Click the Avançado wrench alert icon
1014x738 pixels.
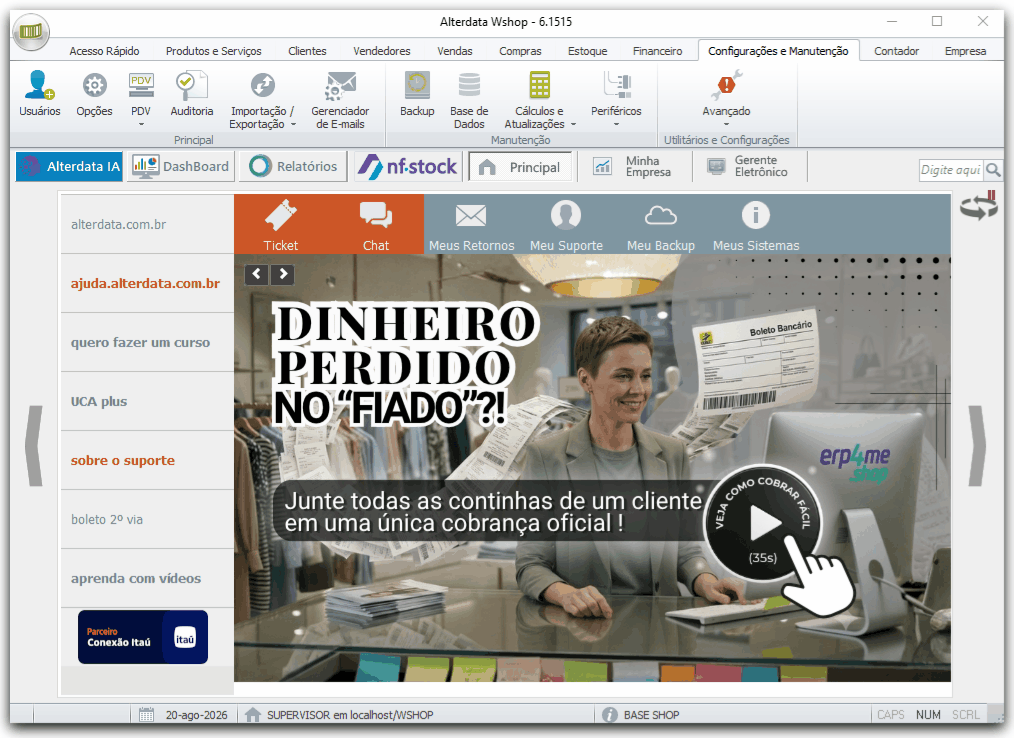coord(726,85)
